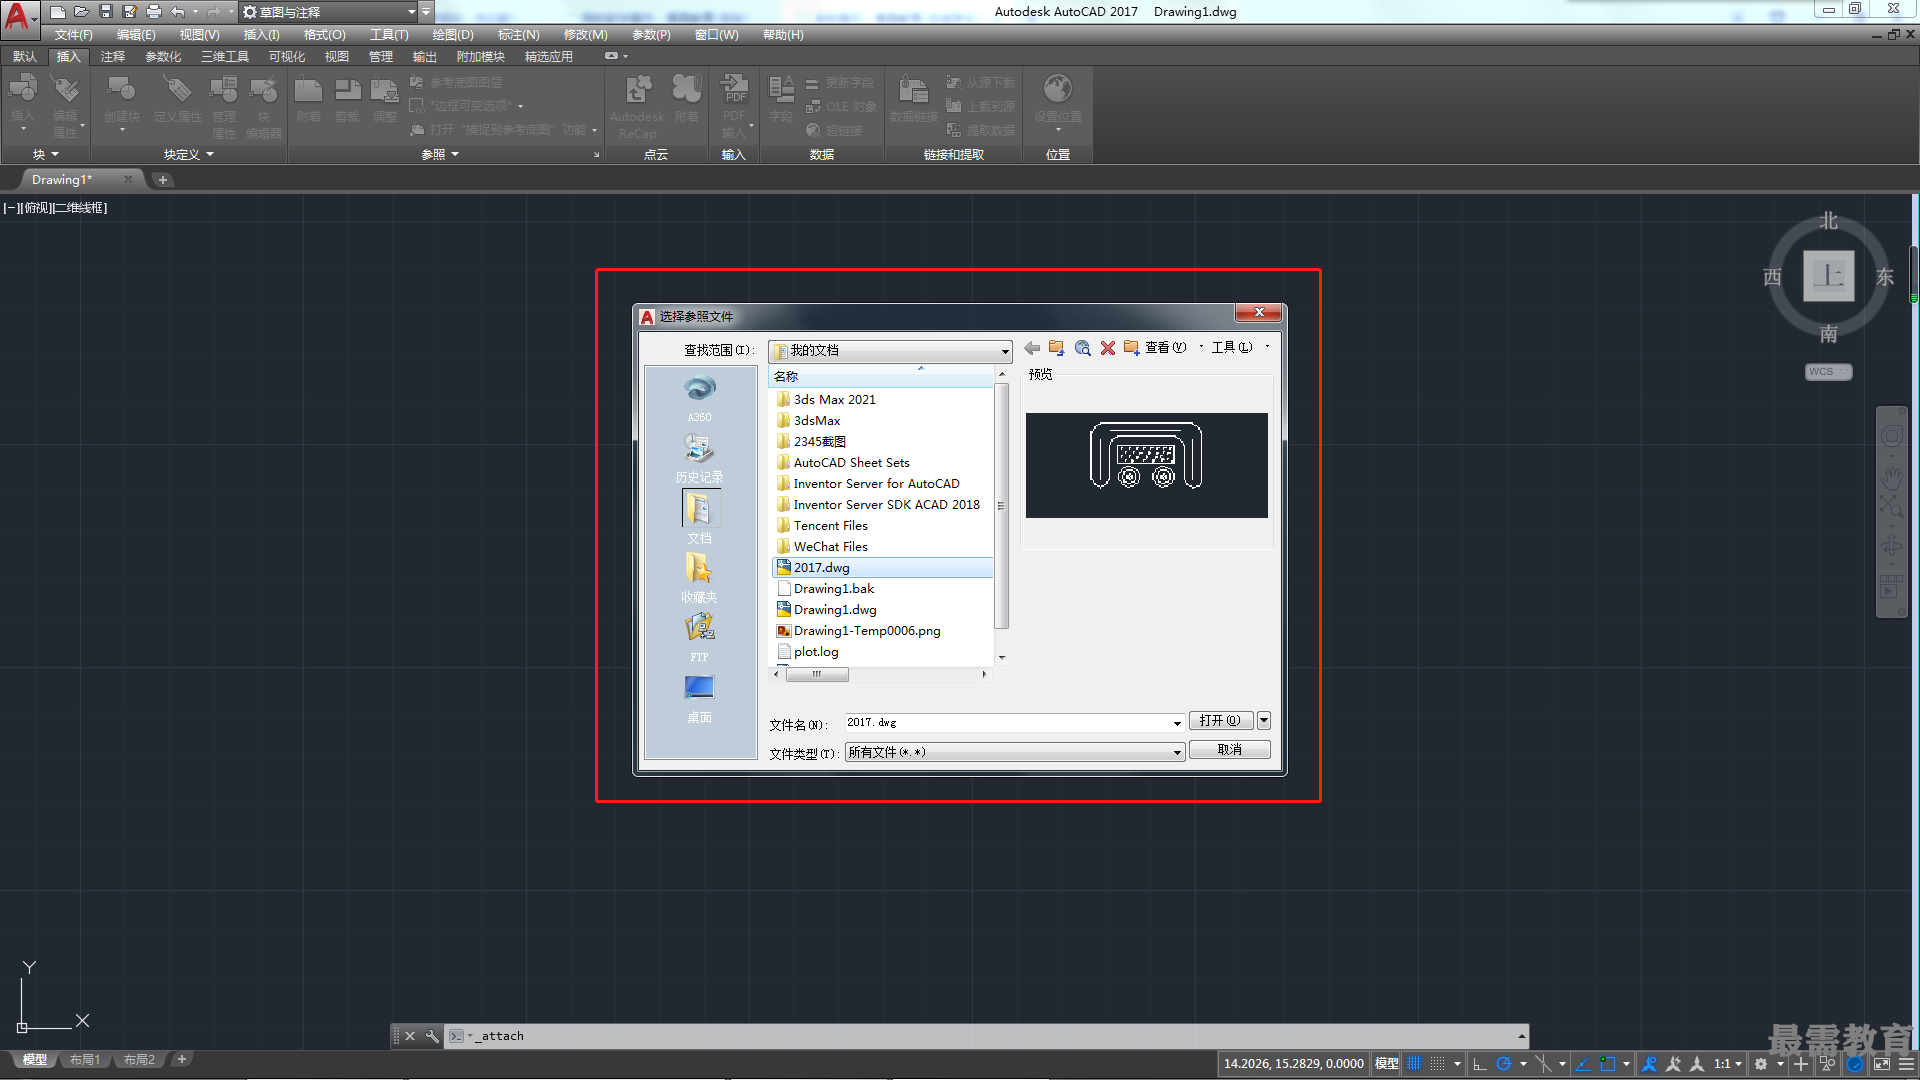Screen dimensions: 1920x1080
Task: Select FTP in the places sidebar
Action: pos(699,638)
